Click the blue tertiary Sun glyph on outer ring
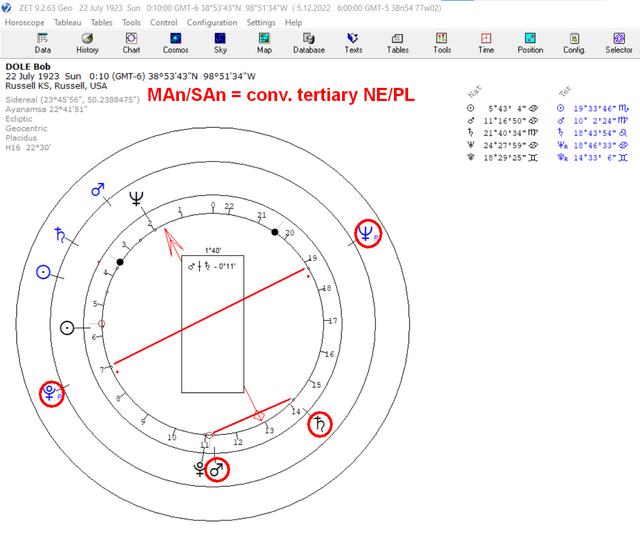The image size is (640, 547). [43, 272]
